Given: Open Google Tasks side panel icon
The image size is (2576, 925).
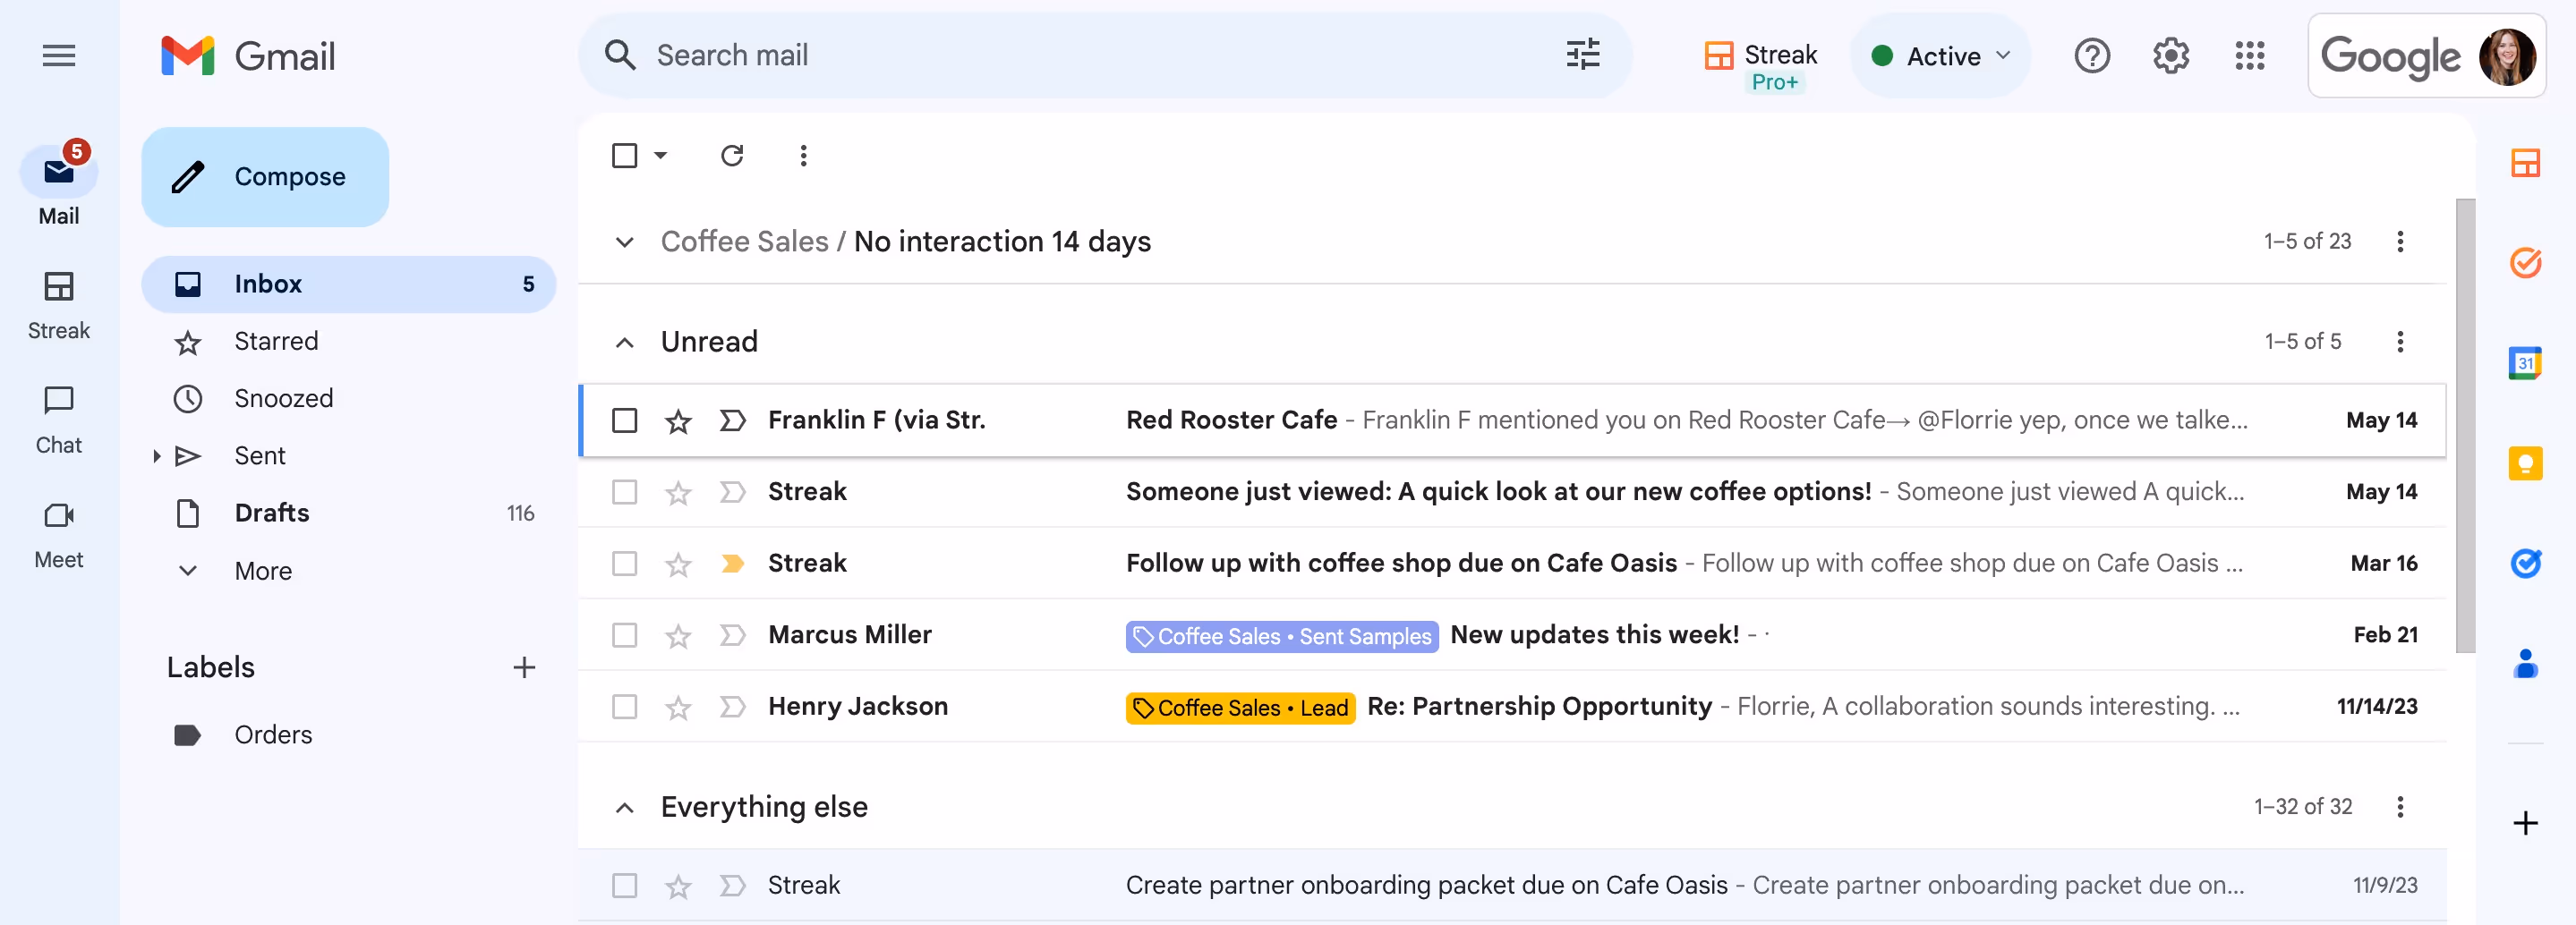Looking at the screenshot, I should coord(2525,563).
